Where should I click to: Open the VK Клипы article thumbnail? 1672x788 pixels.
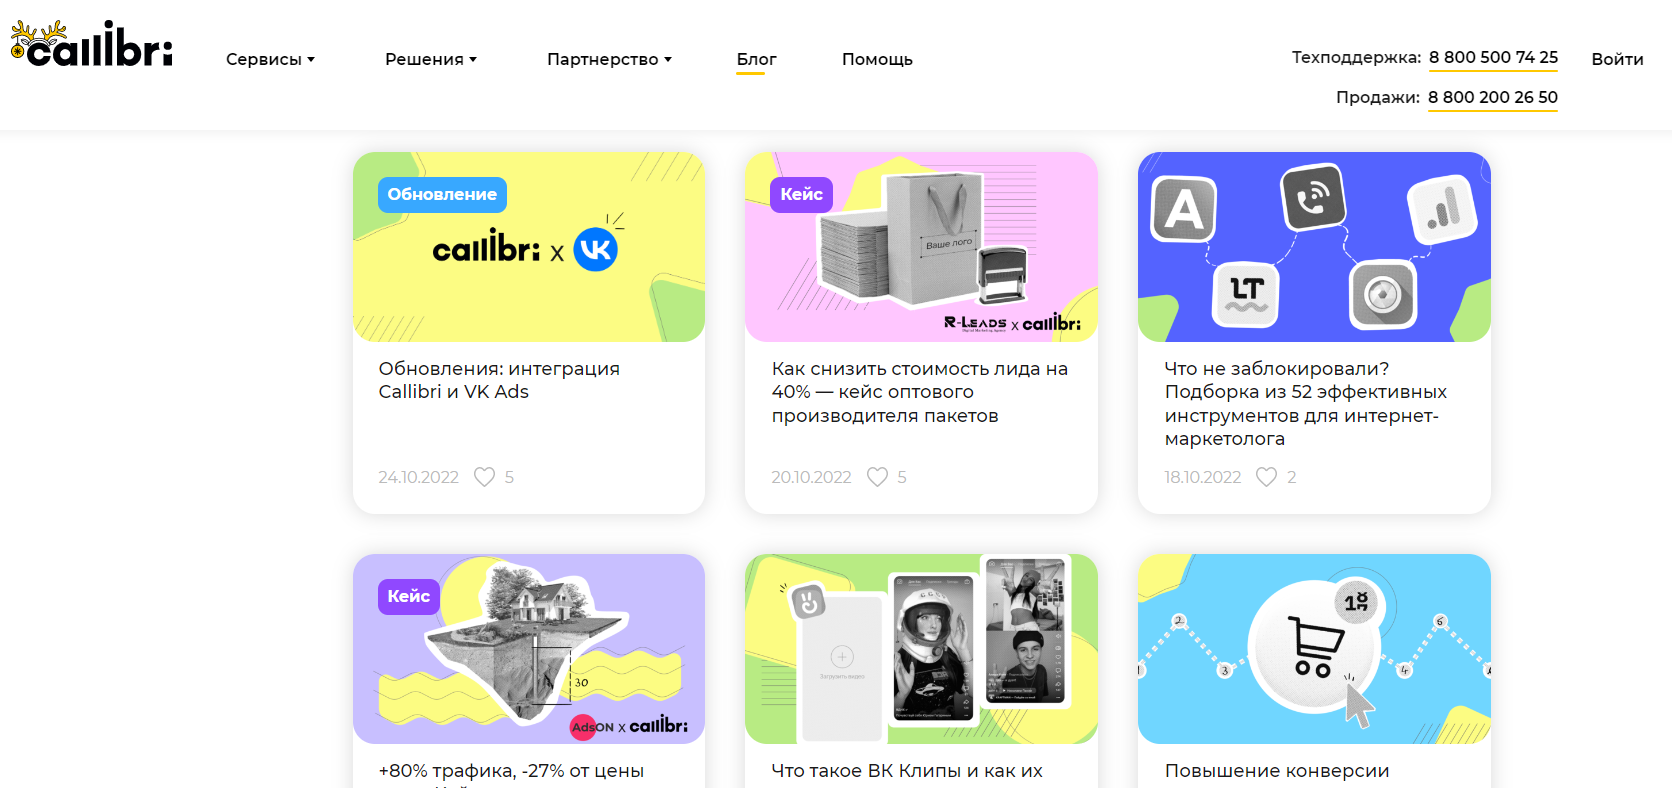pos(921,649)
